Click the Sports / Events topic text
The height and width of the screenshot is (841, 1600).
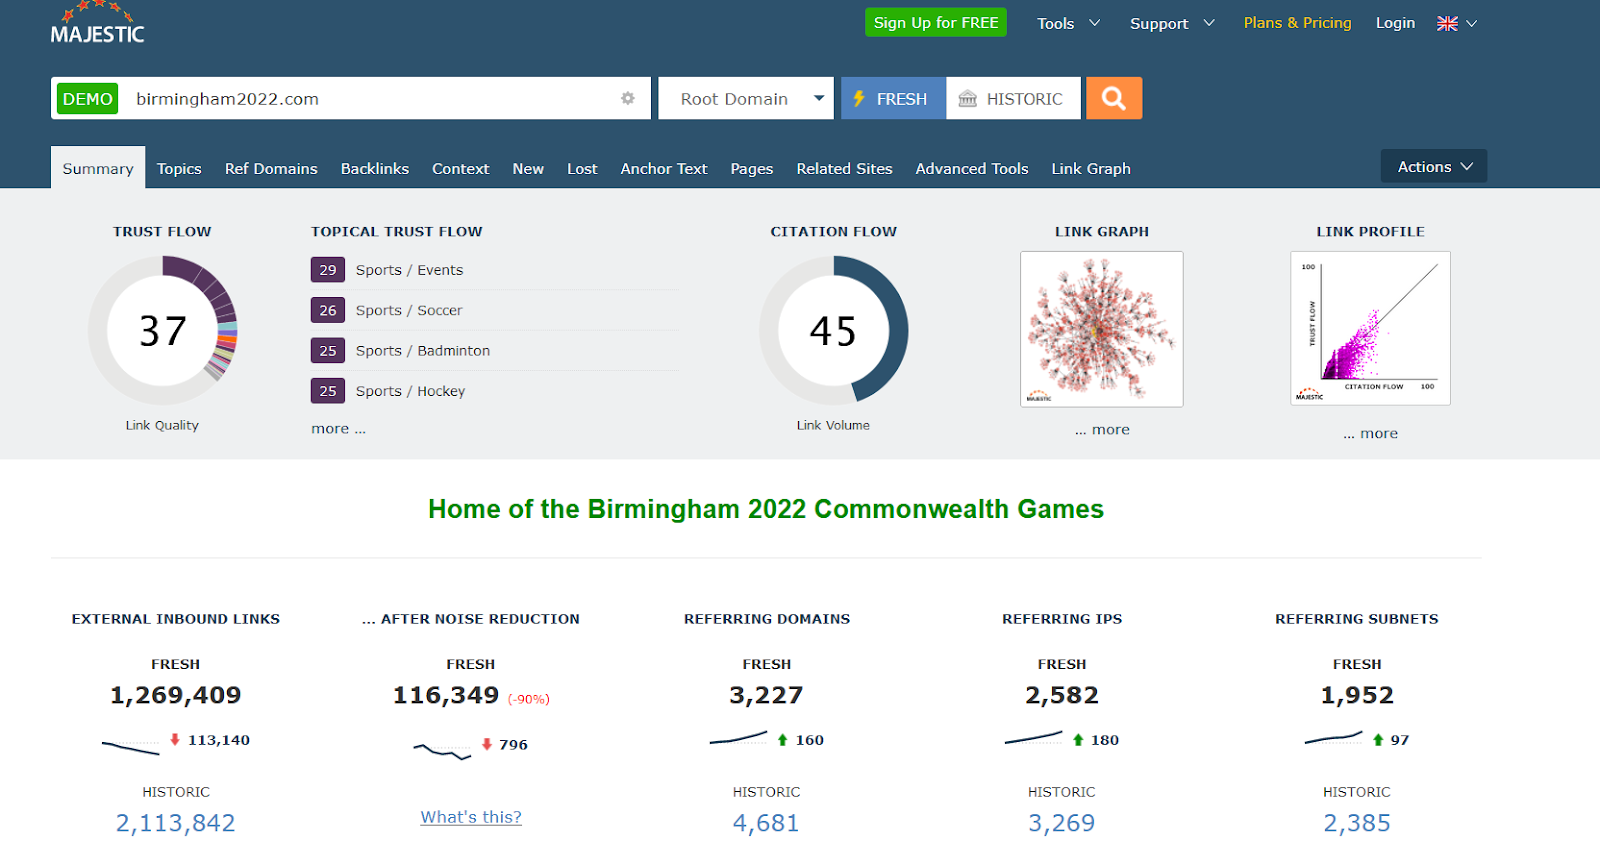click(409, 270)
